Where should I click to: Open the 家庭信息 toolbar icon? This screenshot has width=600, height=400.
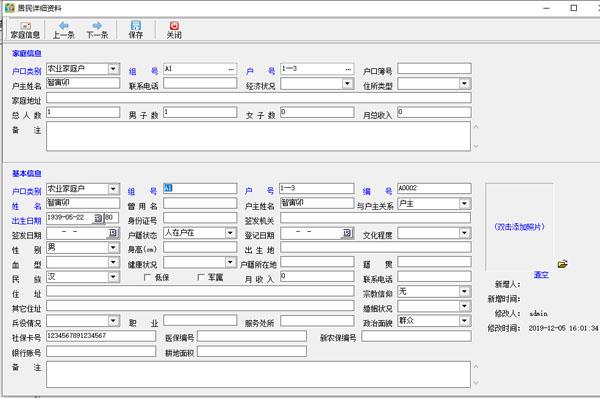pos(25,31)
